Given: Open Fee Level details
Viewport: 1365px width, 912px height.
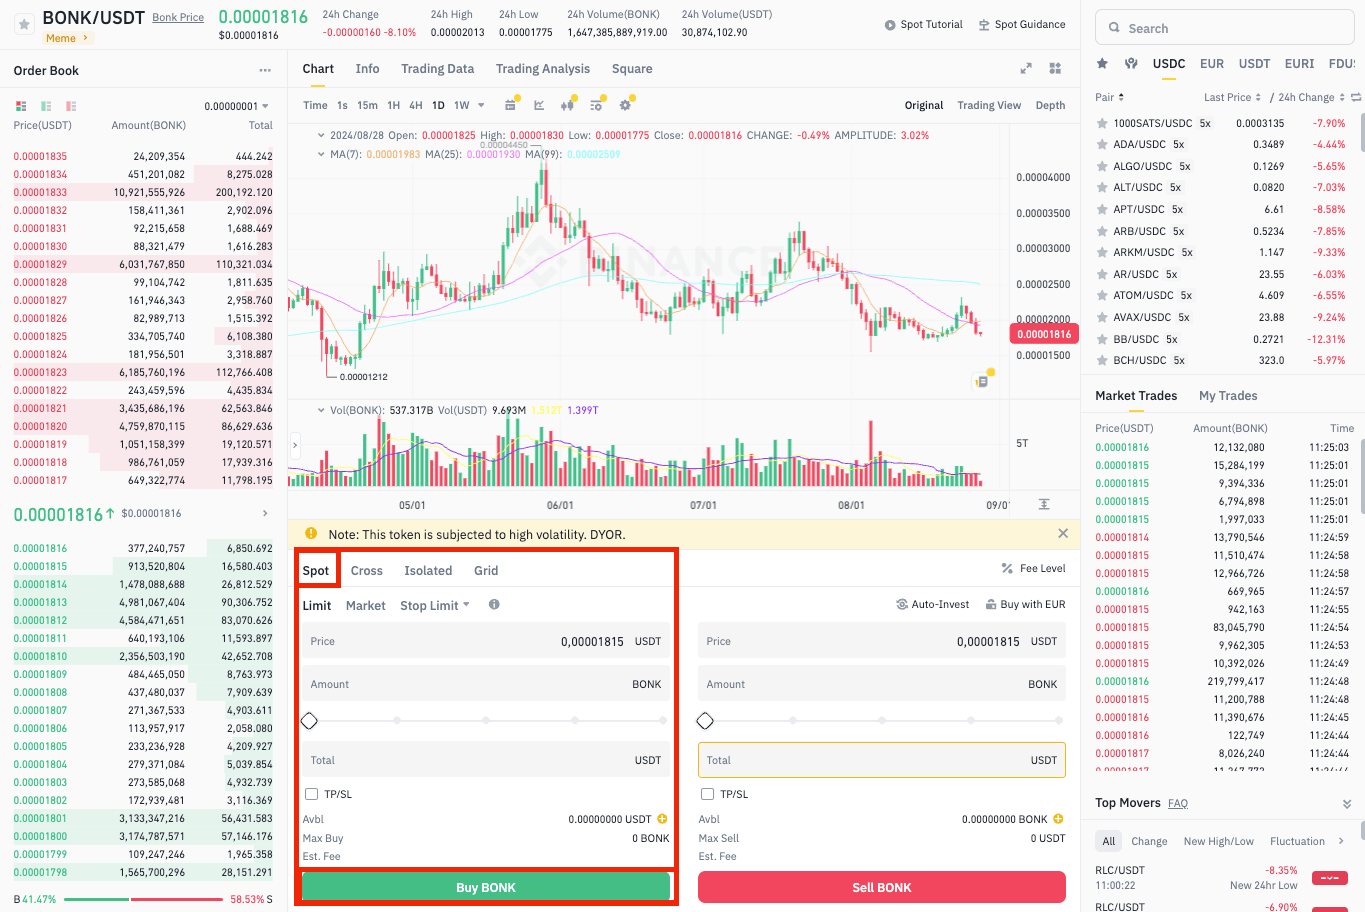Looking at the screenshot, I should [x=1034, y=568].
